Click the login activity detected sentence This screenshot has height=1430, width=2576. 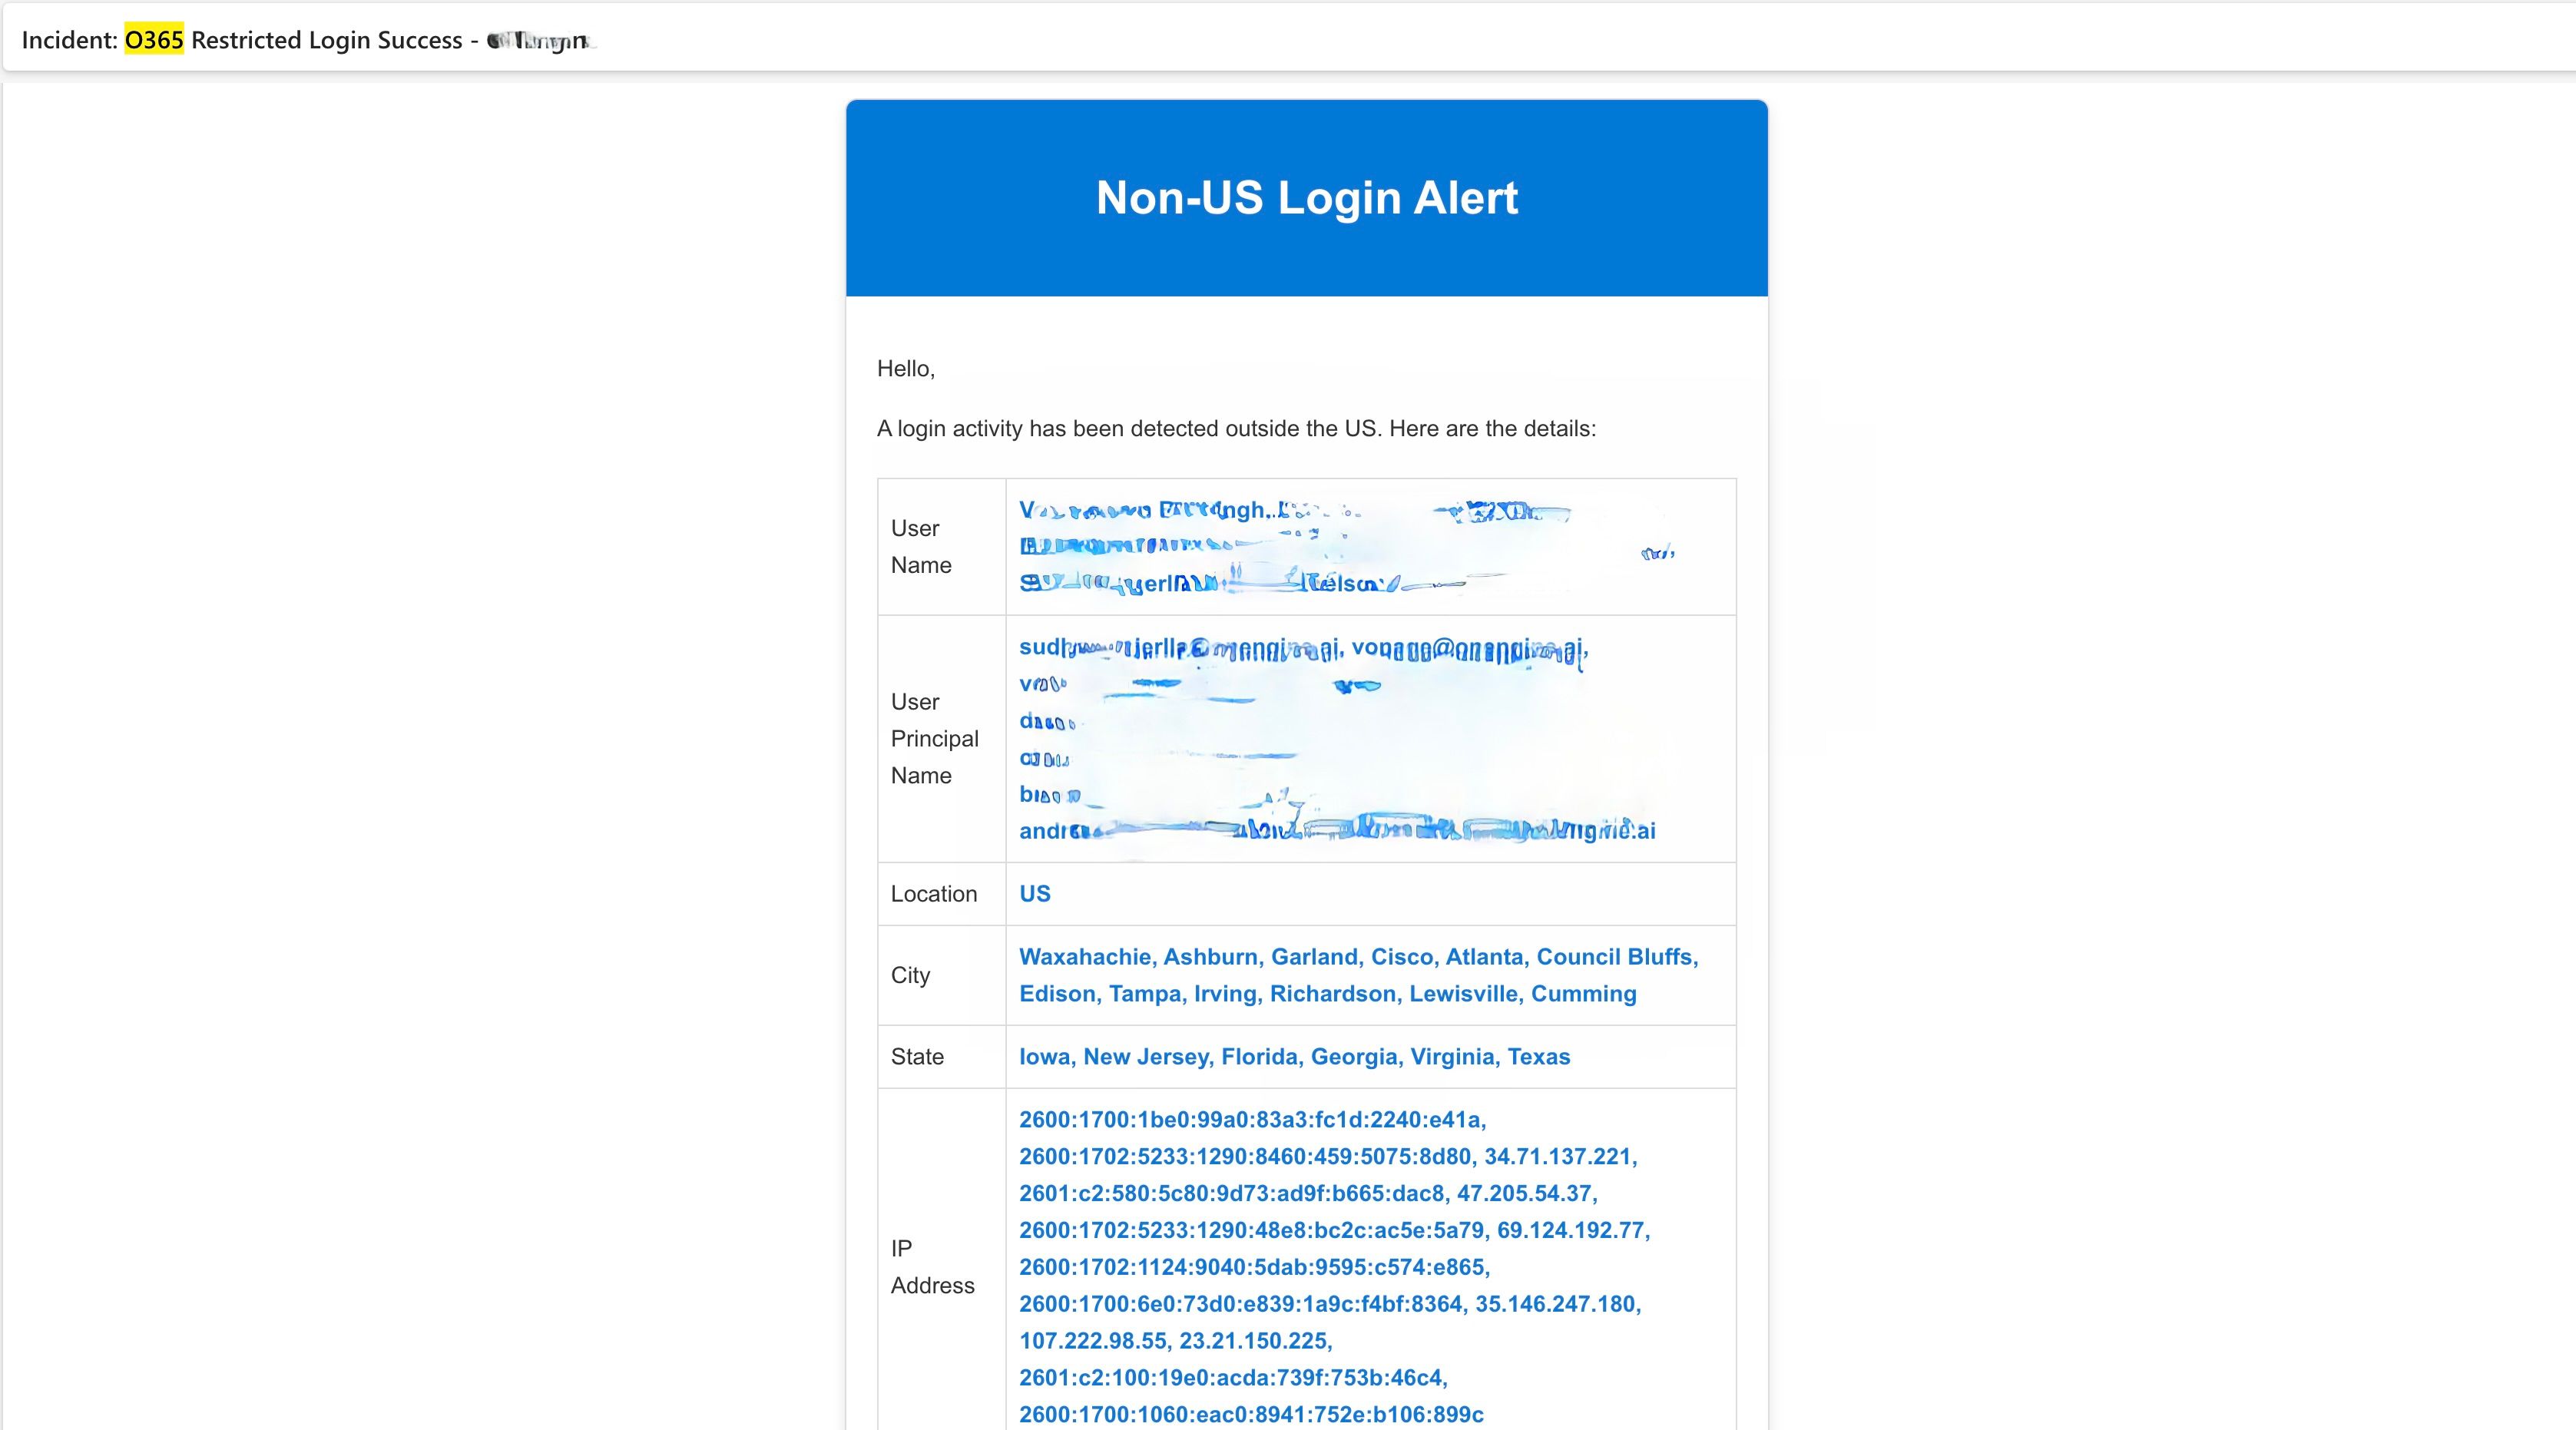[1236, 429]
